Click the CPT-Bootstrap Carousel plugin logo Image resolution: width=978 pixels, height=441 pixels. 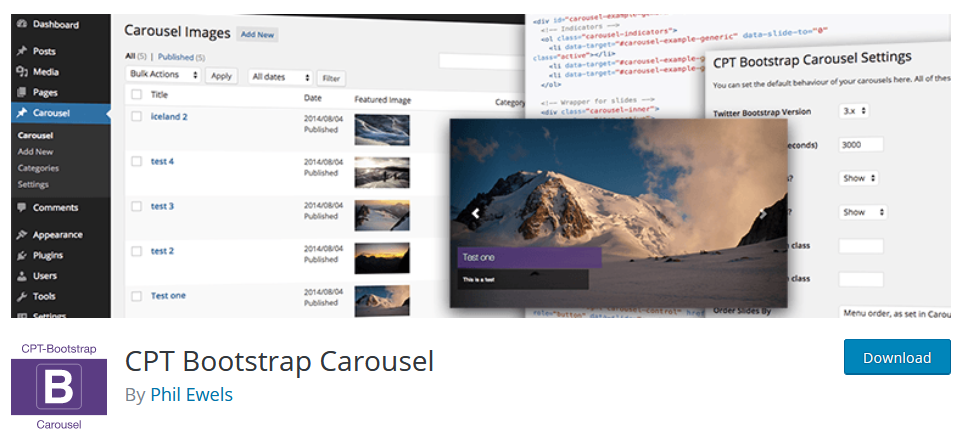(x=59, y=387)
